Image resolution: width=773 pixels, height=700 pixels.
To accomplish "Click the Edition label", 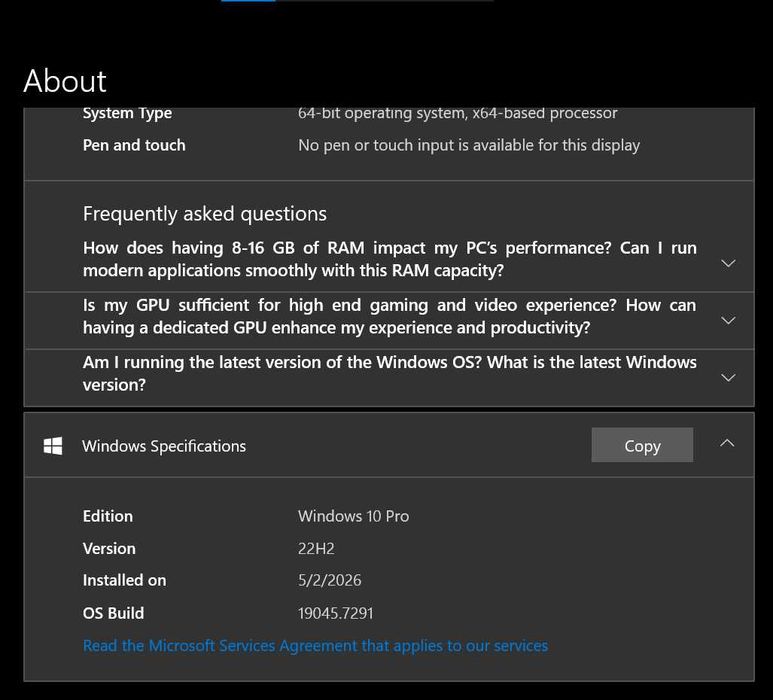I will [x=108, y=516].
